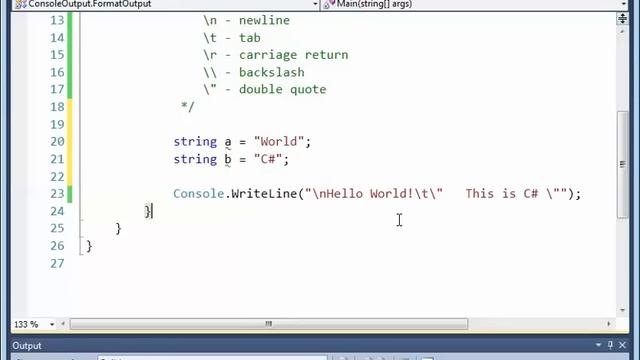Click the vertical scrollbar up arrow
Image resolution: width=640 pixels, height=360 pixels.
coord(622,31)
